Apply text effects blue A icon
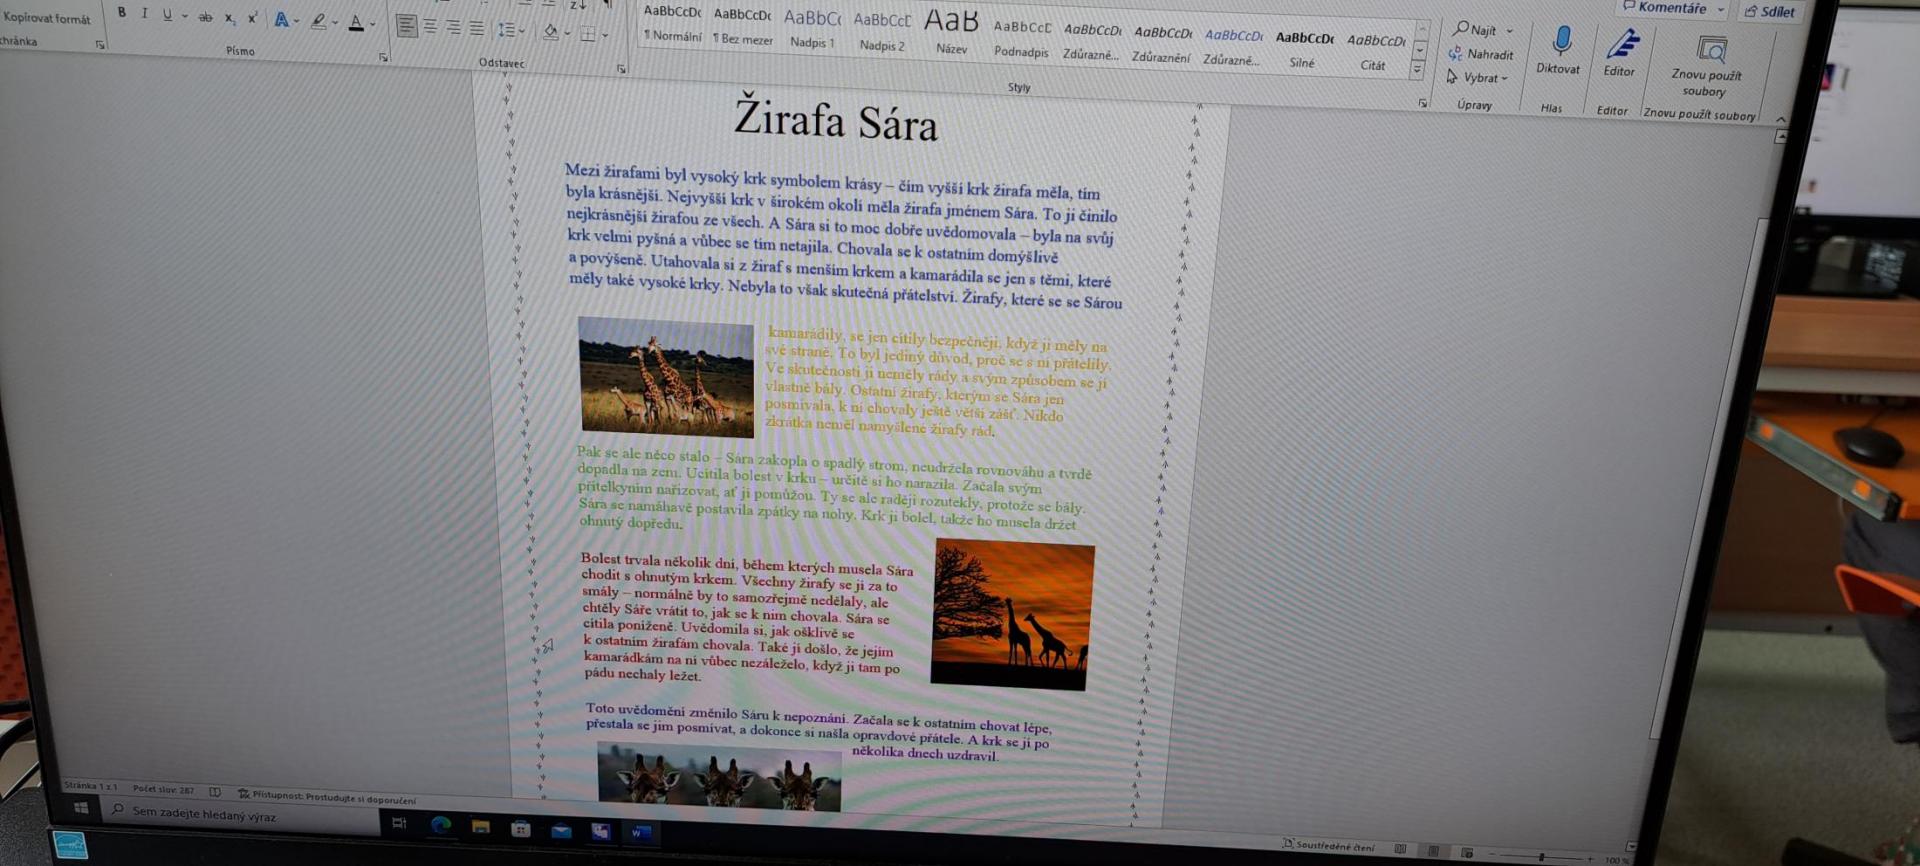 [x=282, y=20]
